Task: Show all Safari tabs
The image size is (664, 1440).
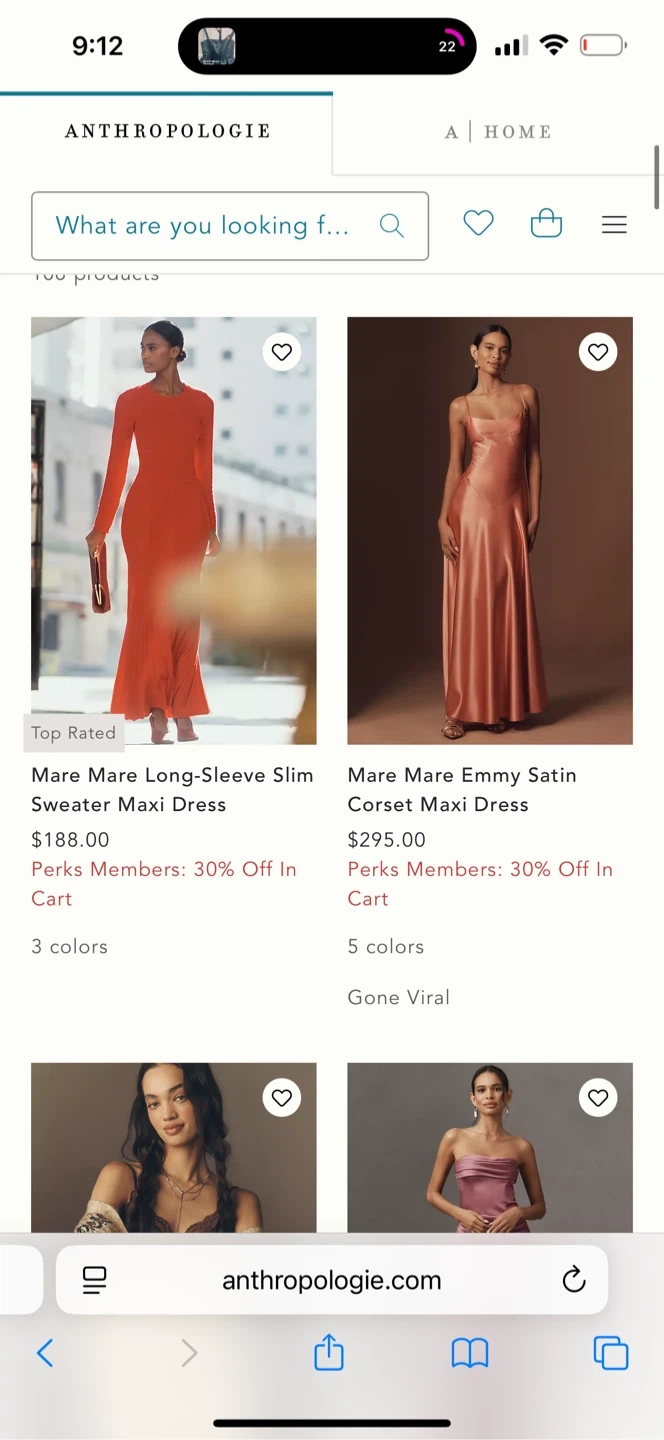Action: coord(611,1353)
